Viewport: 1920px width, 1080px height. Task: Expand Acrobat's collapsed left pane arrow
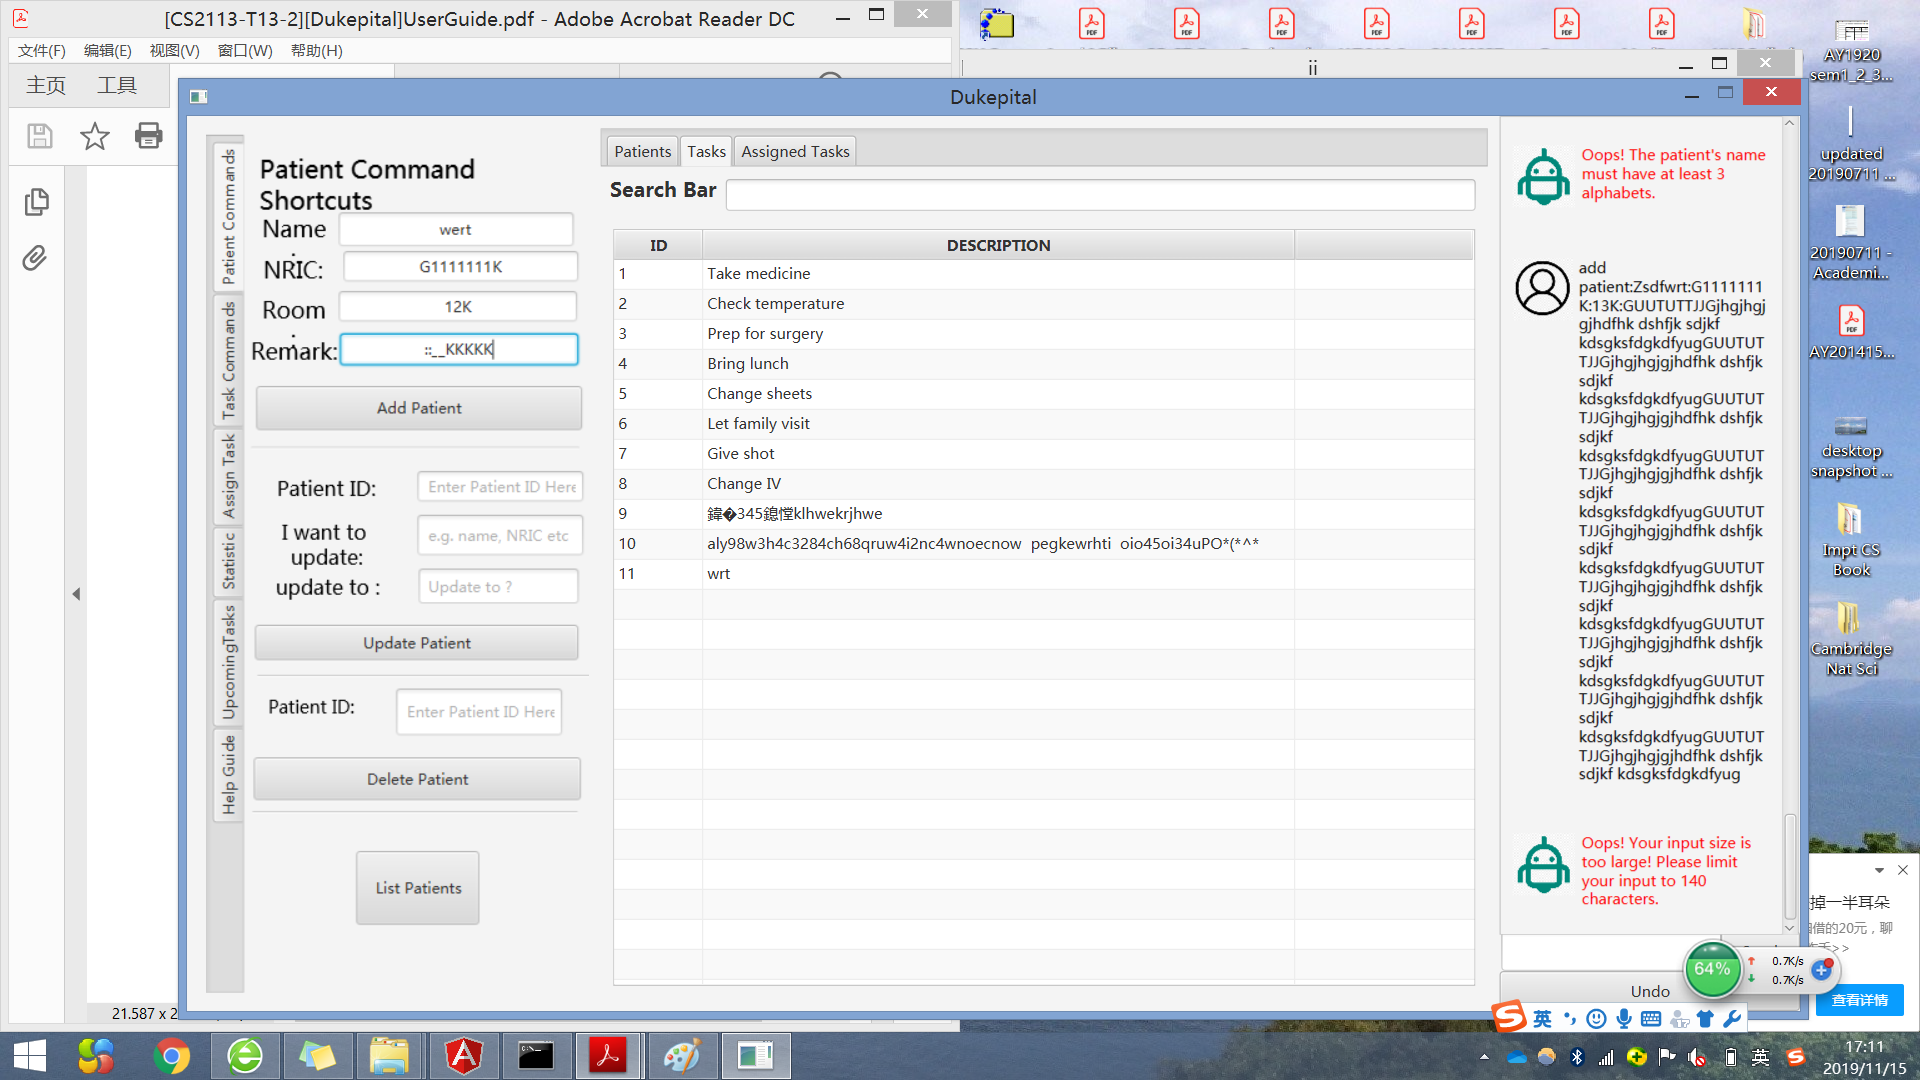pos(76,594)
